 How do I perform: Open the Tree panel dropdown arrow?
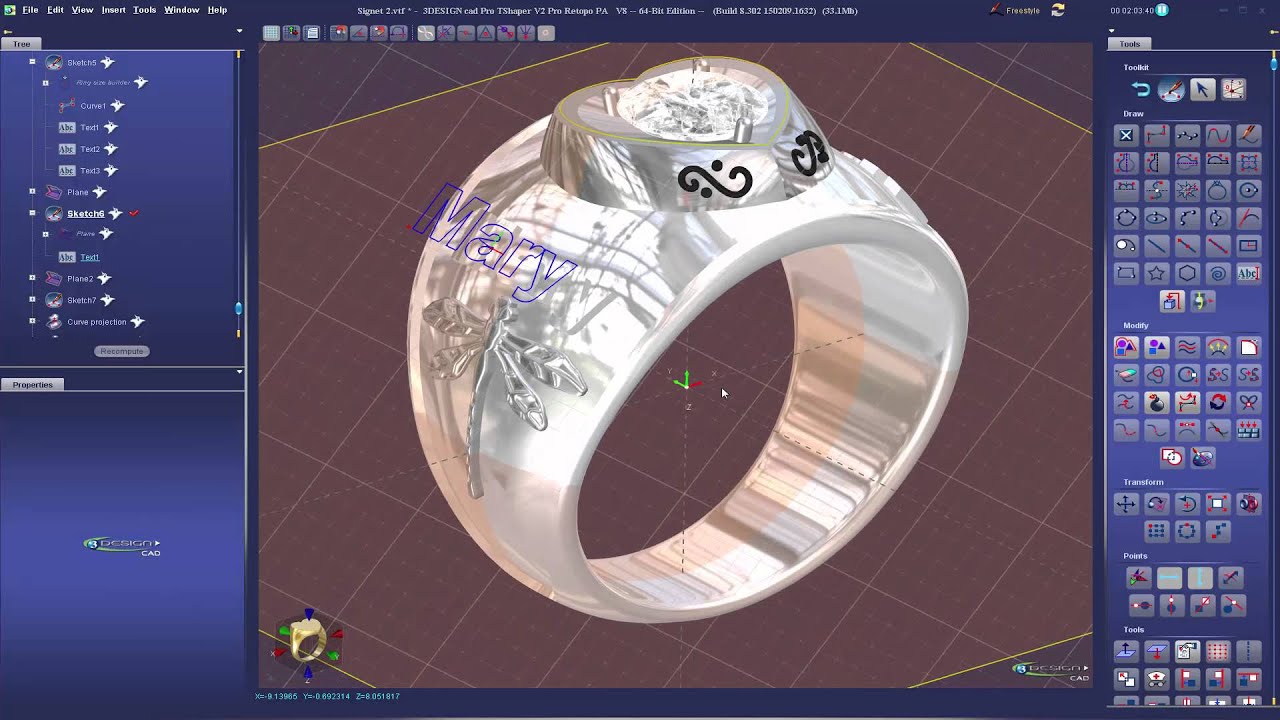[x=239, y=32]
